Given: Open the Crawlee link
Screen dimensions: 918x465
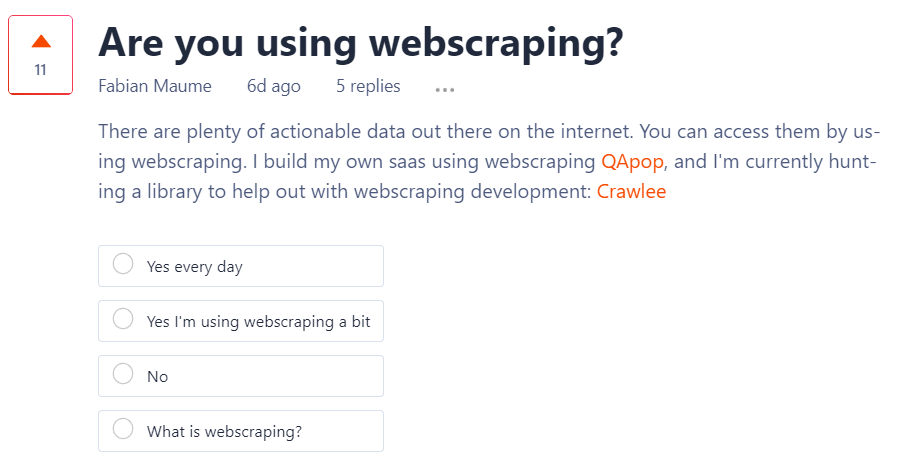Looking at the screenshot, I should tap(631, 192).
